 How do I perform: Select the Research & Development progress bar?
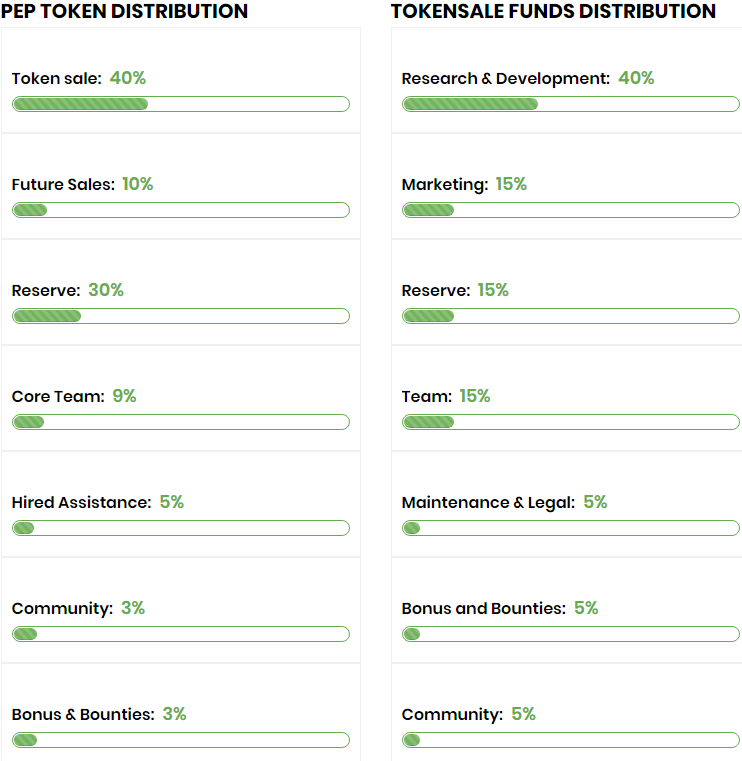[570, 104]
